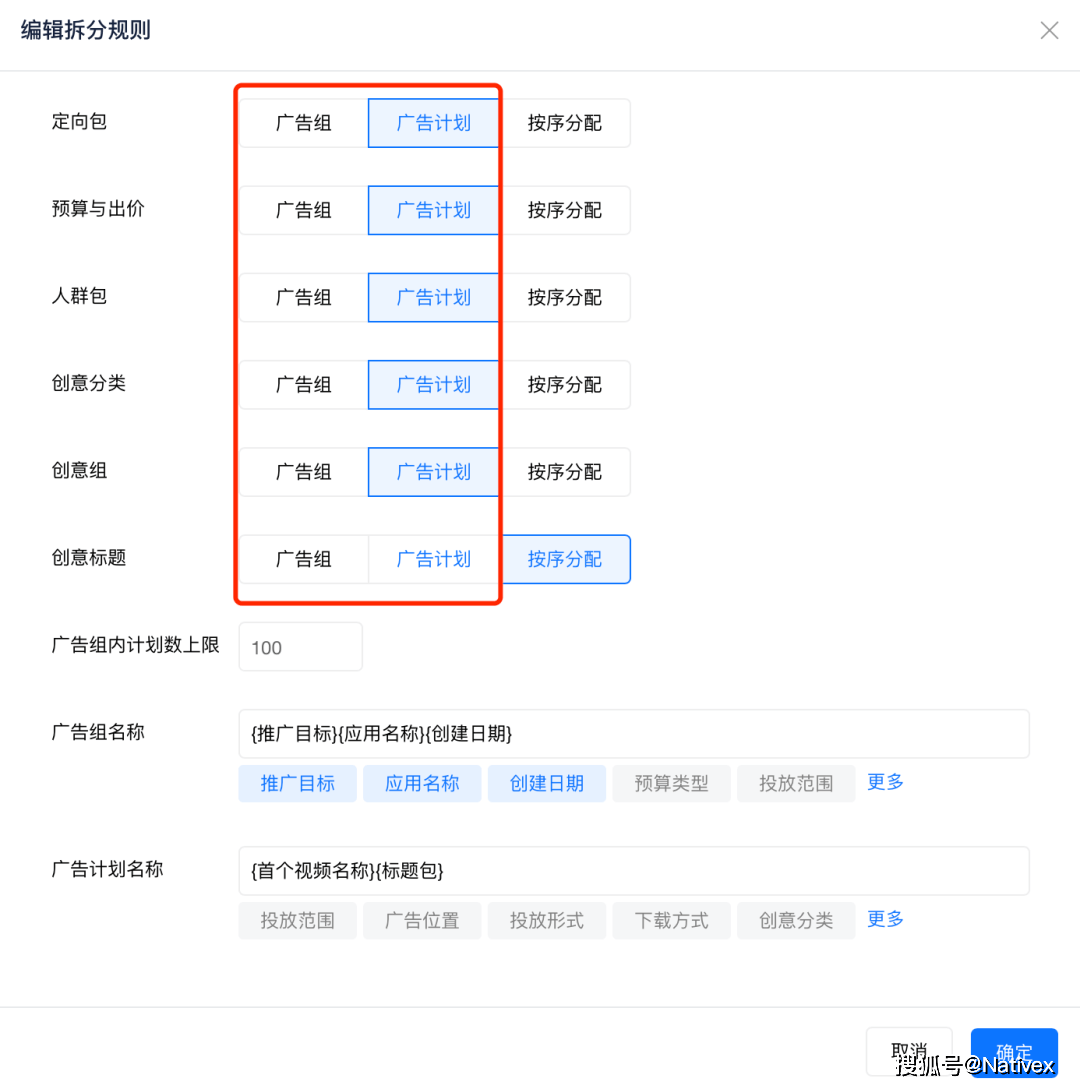This screenshot has height=1089, width=1080.
Task: Select 广告计划 for 人群包 row
Action: point(433,297)
